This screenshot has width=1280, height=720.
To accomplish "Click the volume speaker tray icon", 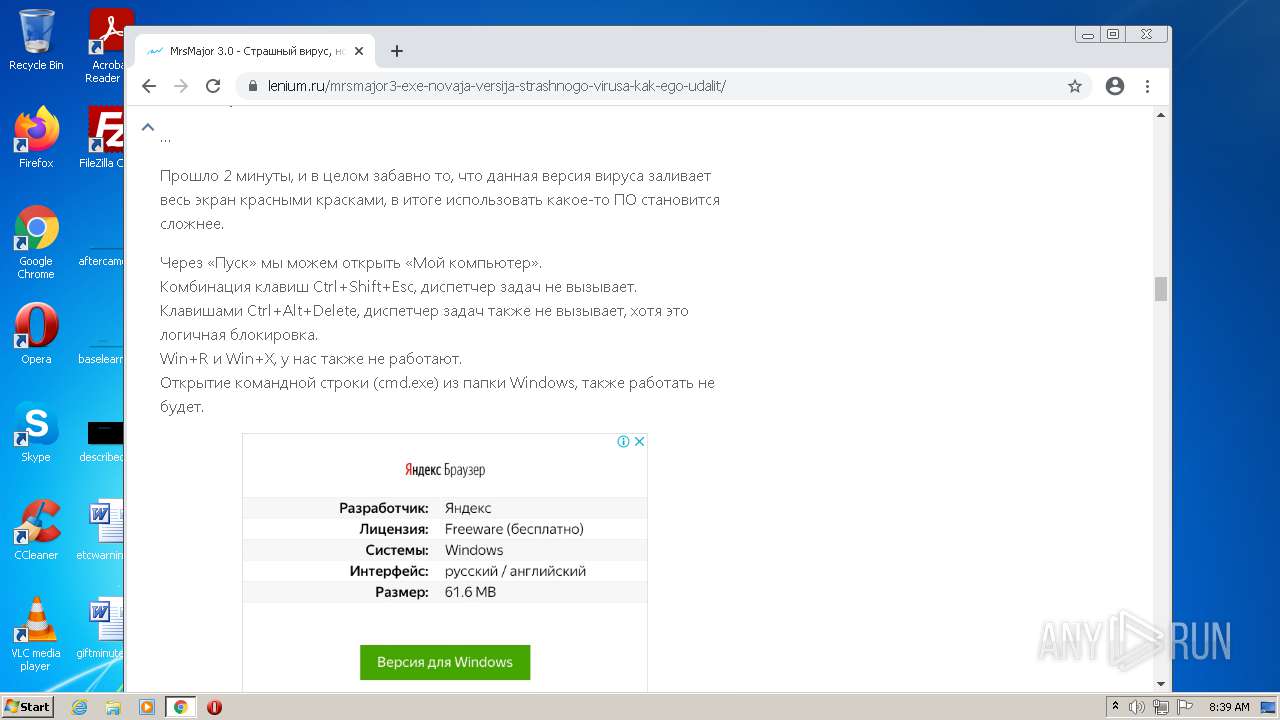I will (1137, 707).
